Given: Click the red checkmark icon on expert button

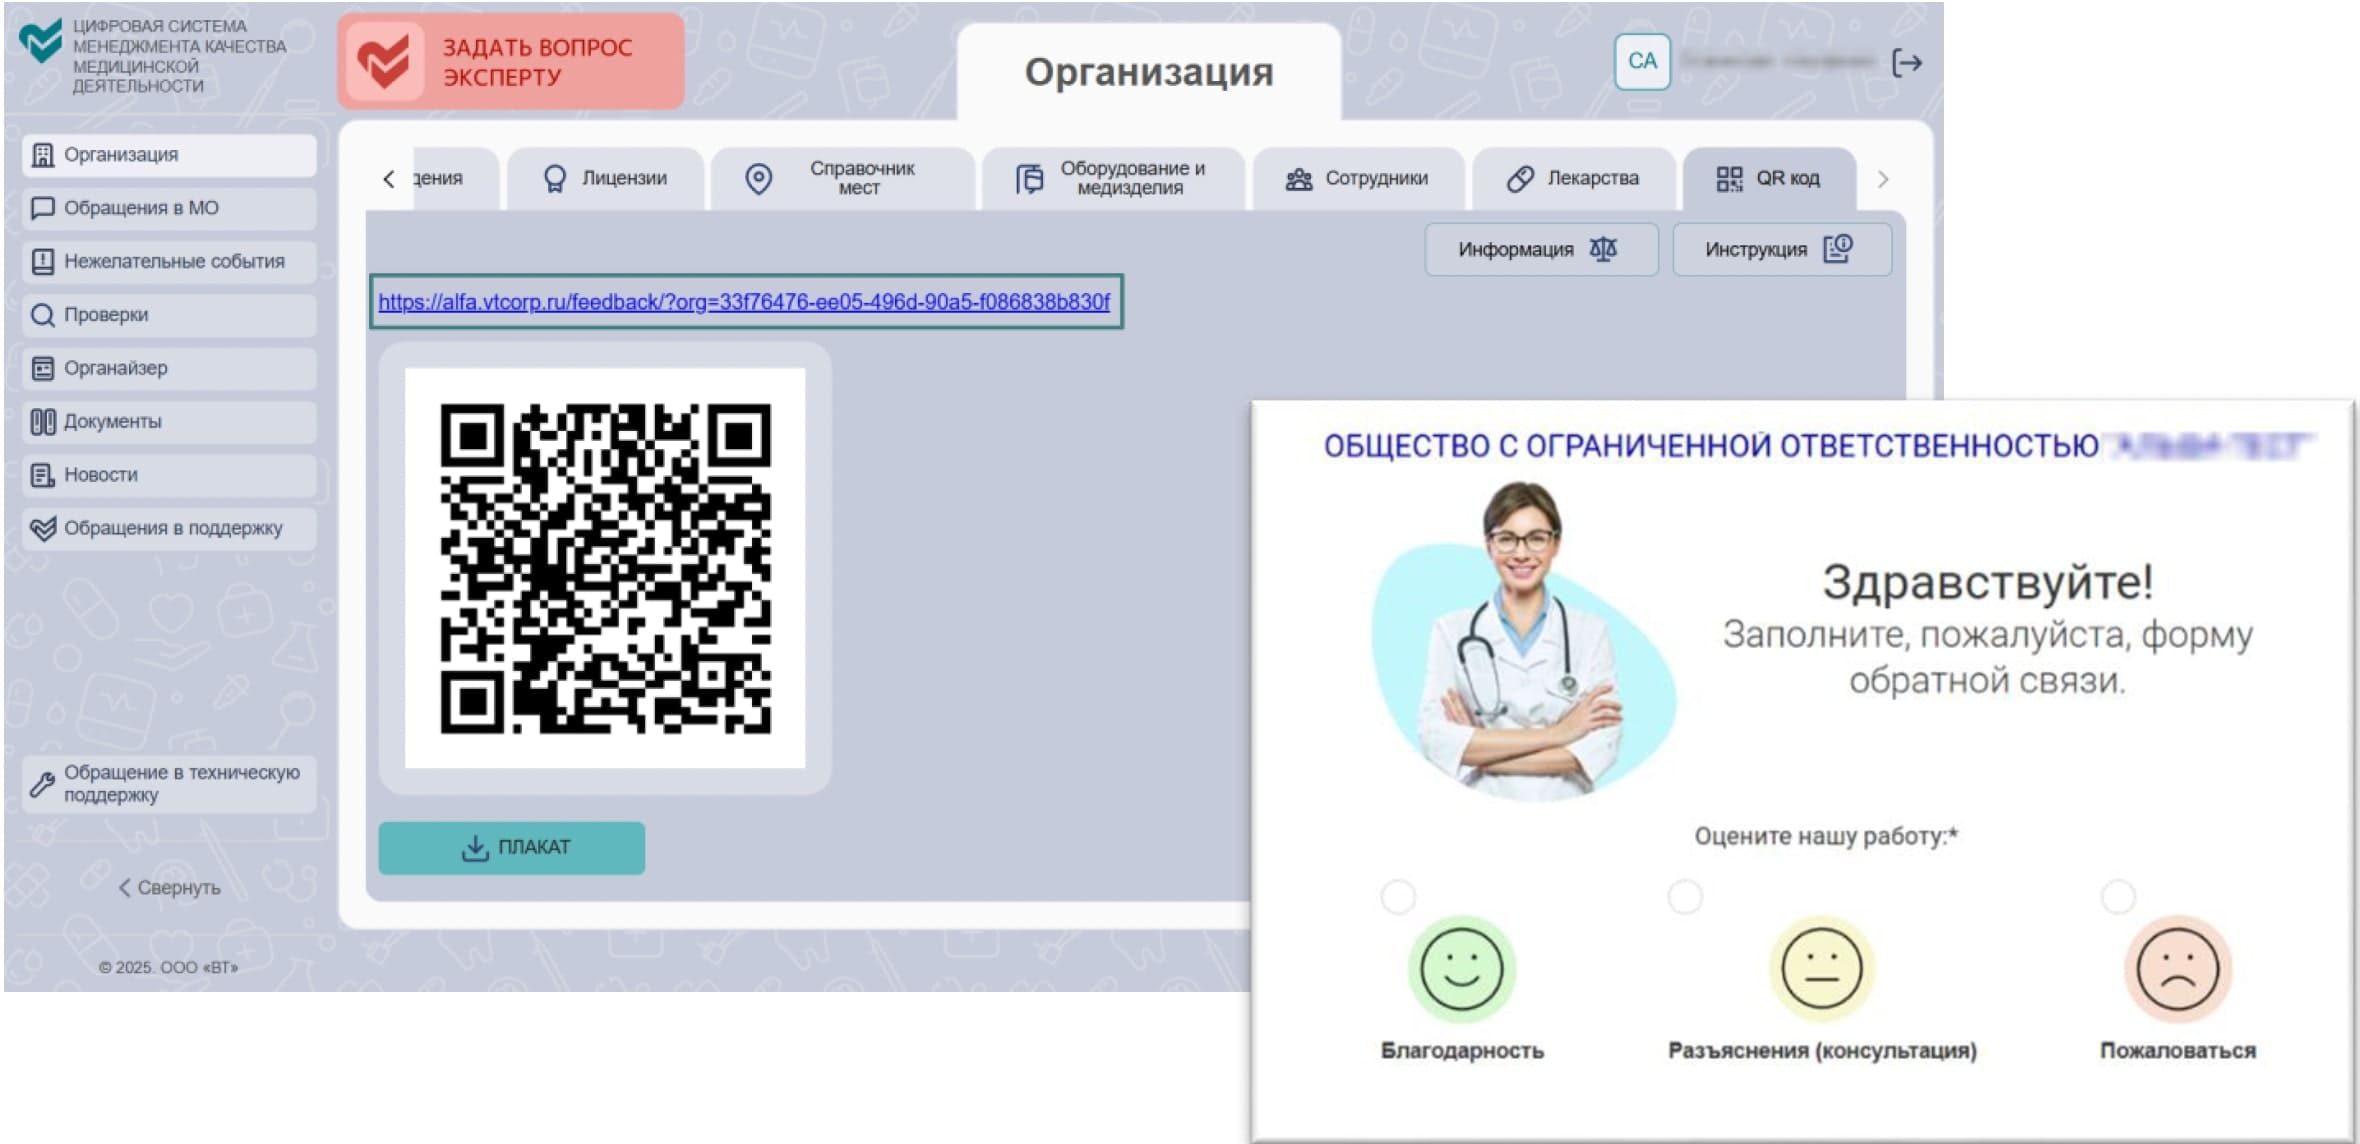Looking at the screenshot, I should 385,62.
